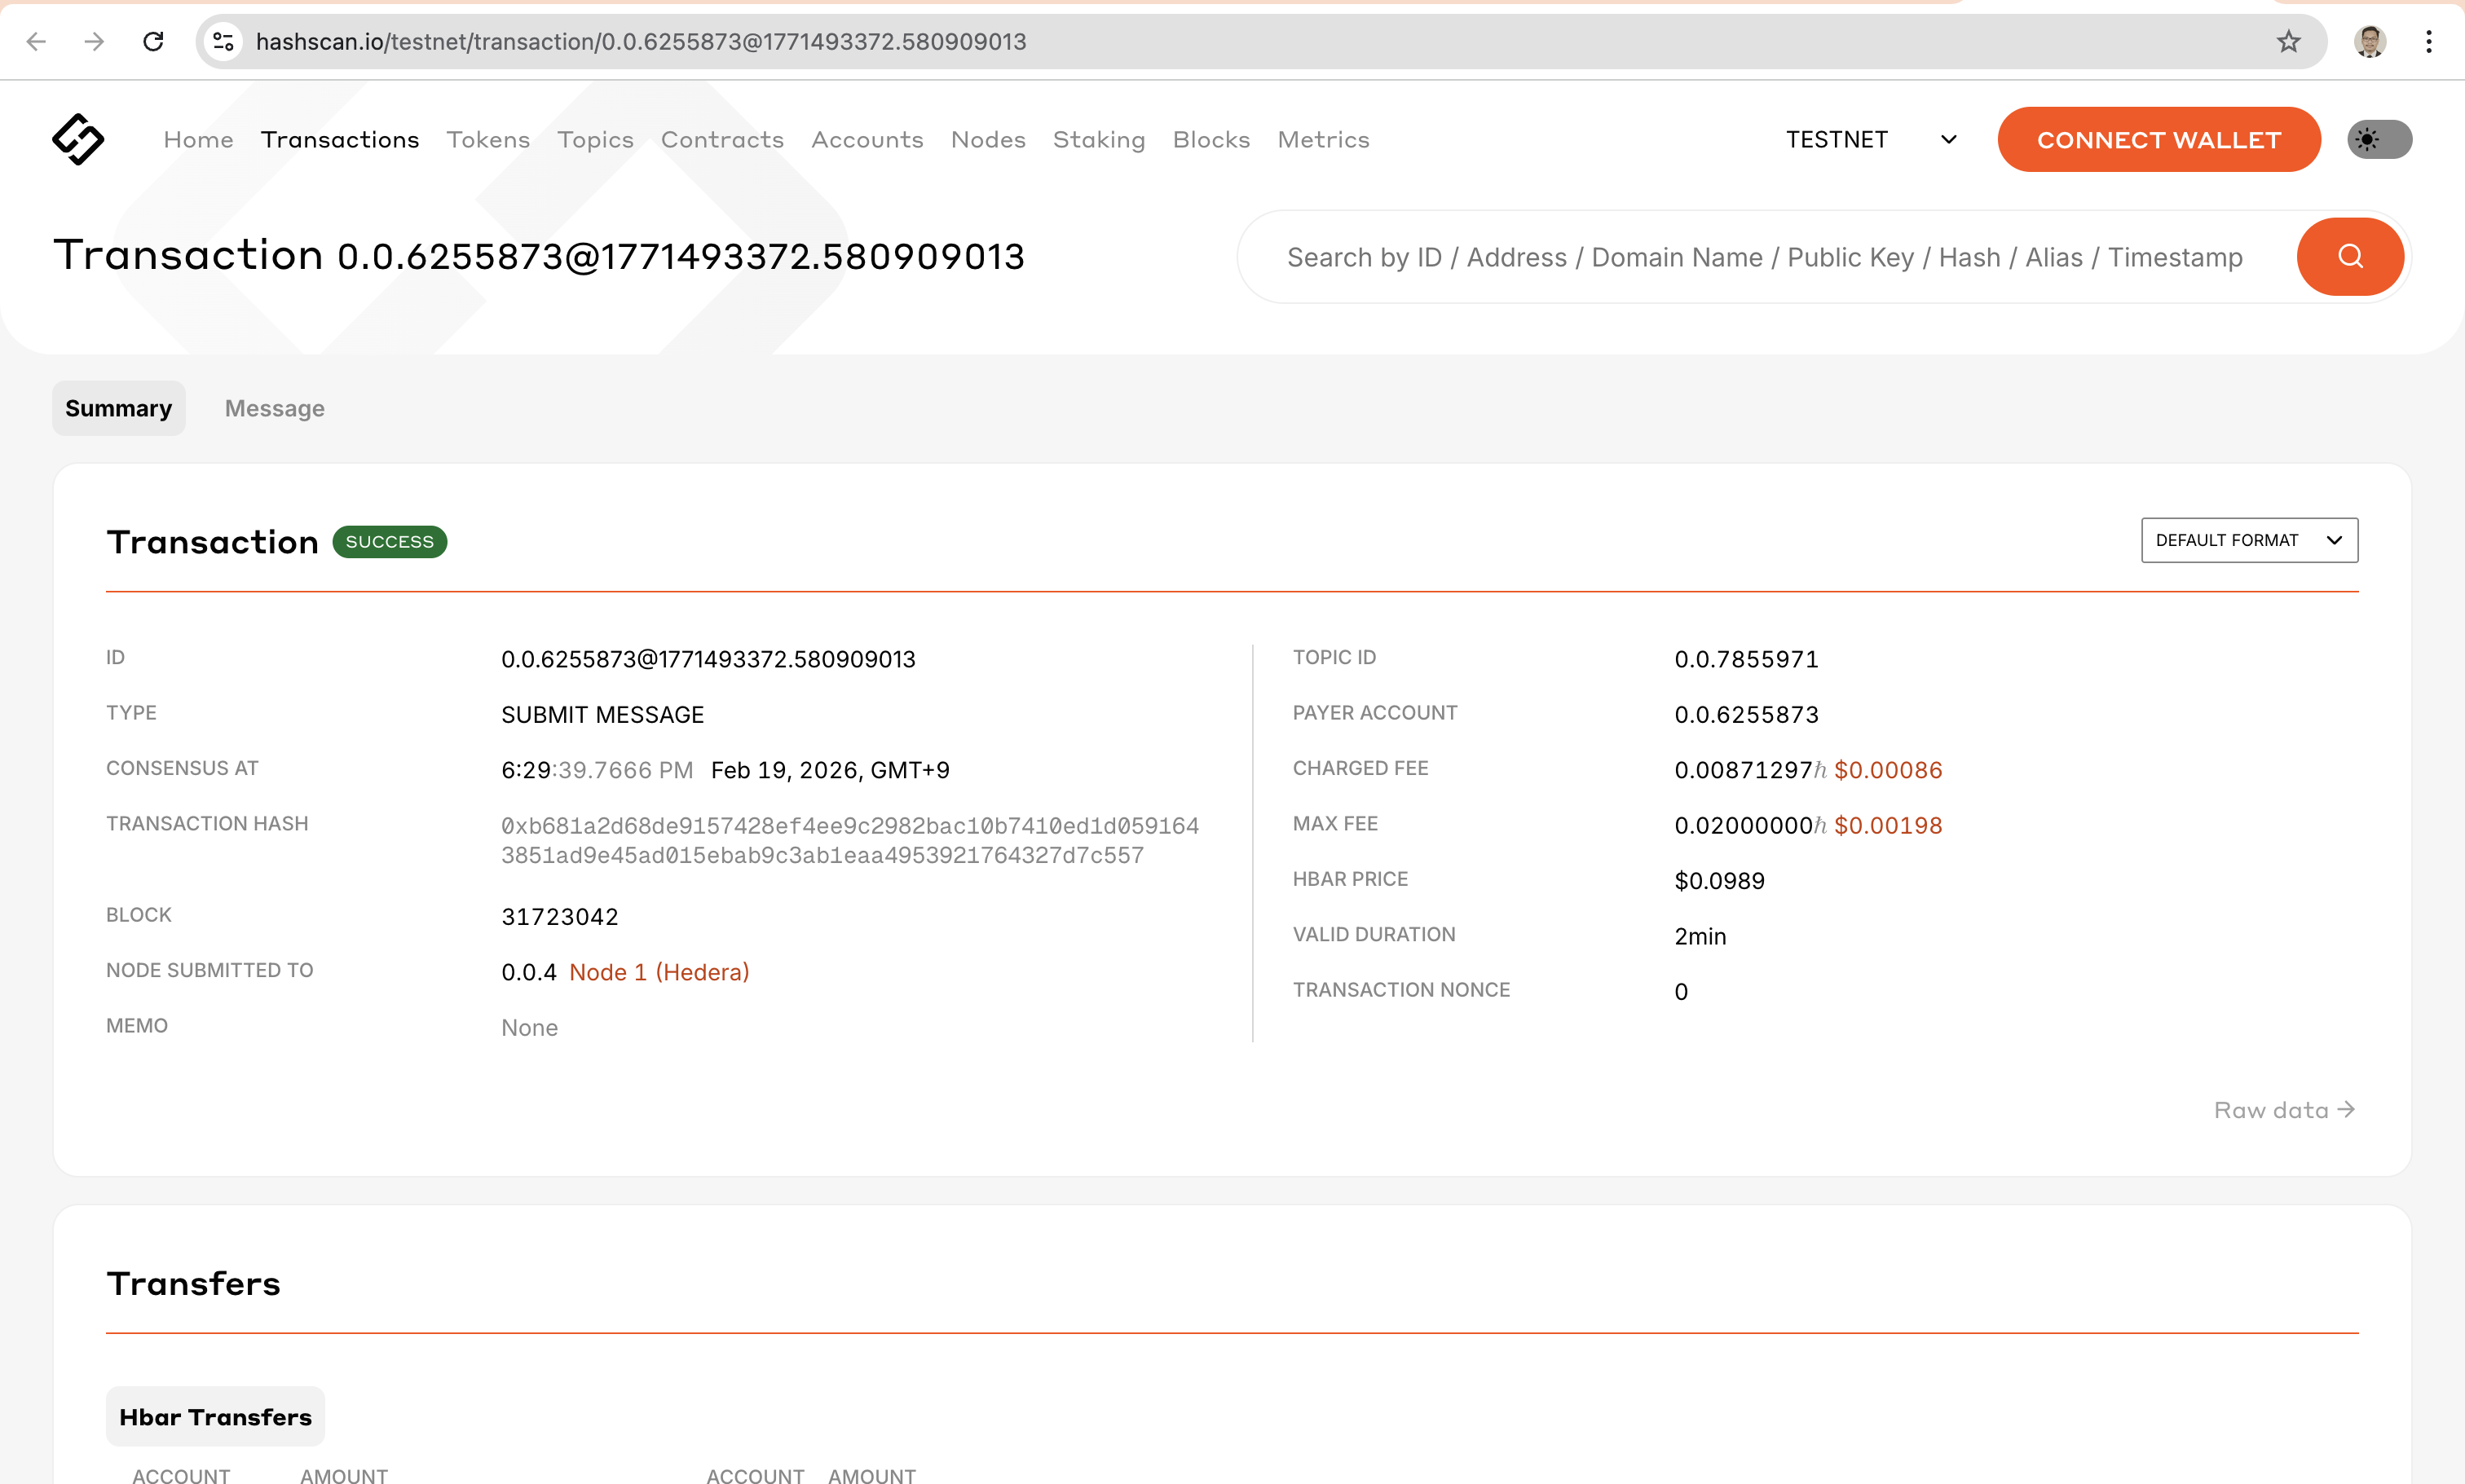
Task: Click the CONNECT WALLET button
Action: [x=2159, y=139]
